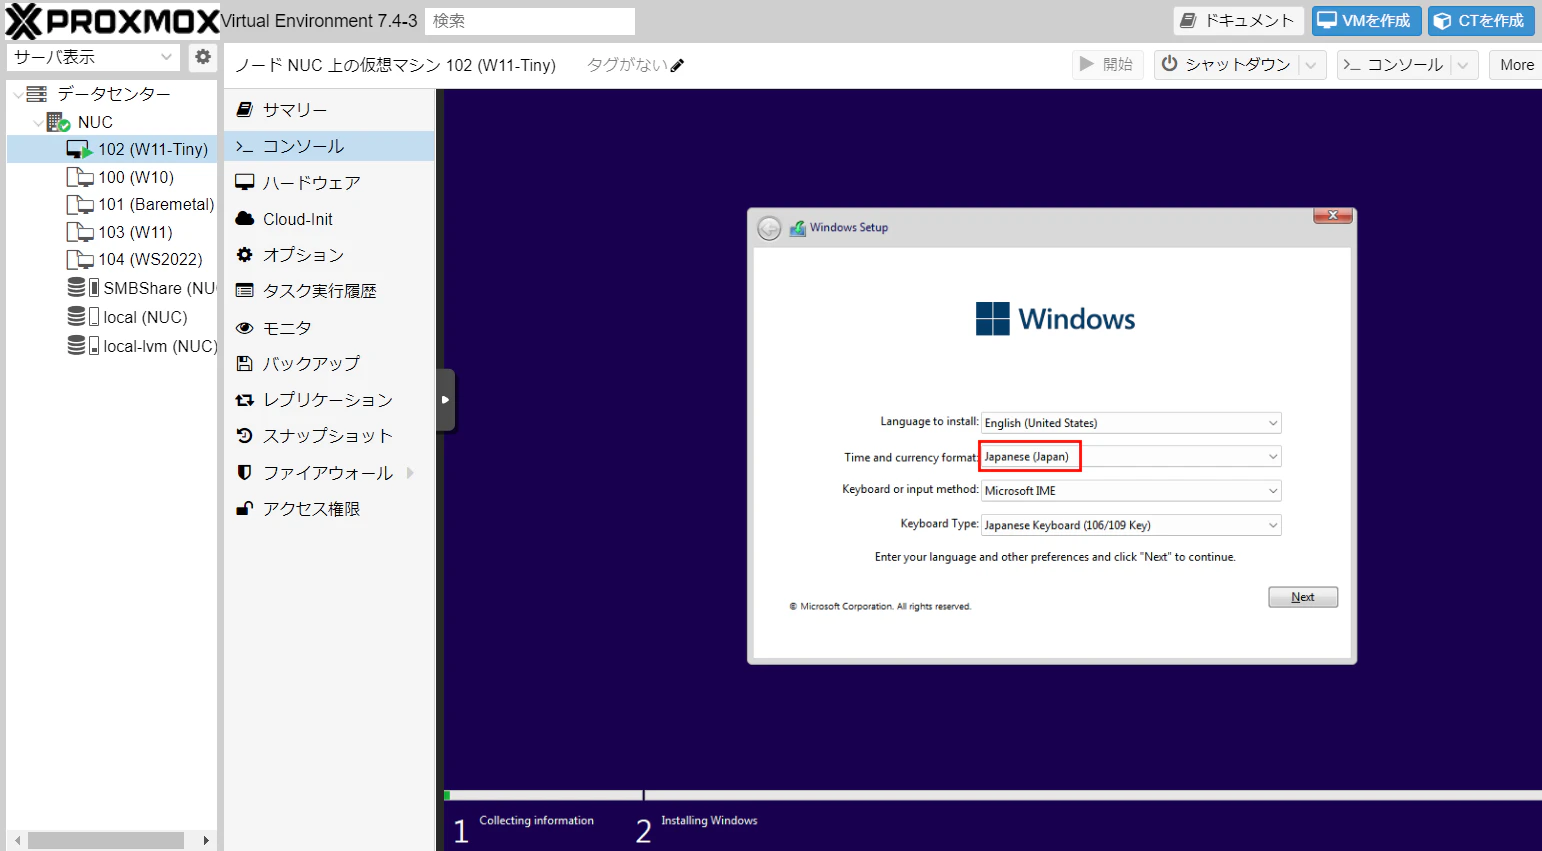The width and height of the screenshot is (1542, 851).
Task: Click the tree scrollbar left arrow
Action: tap(17, 840)
